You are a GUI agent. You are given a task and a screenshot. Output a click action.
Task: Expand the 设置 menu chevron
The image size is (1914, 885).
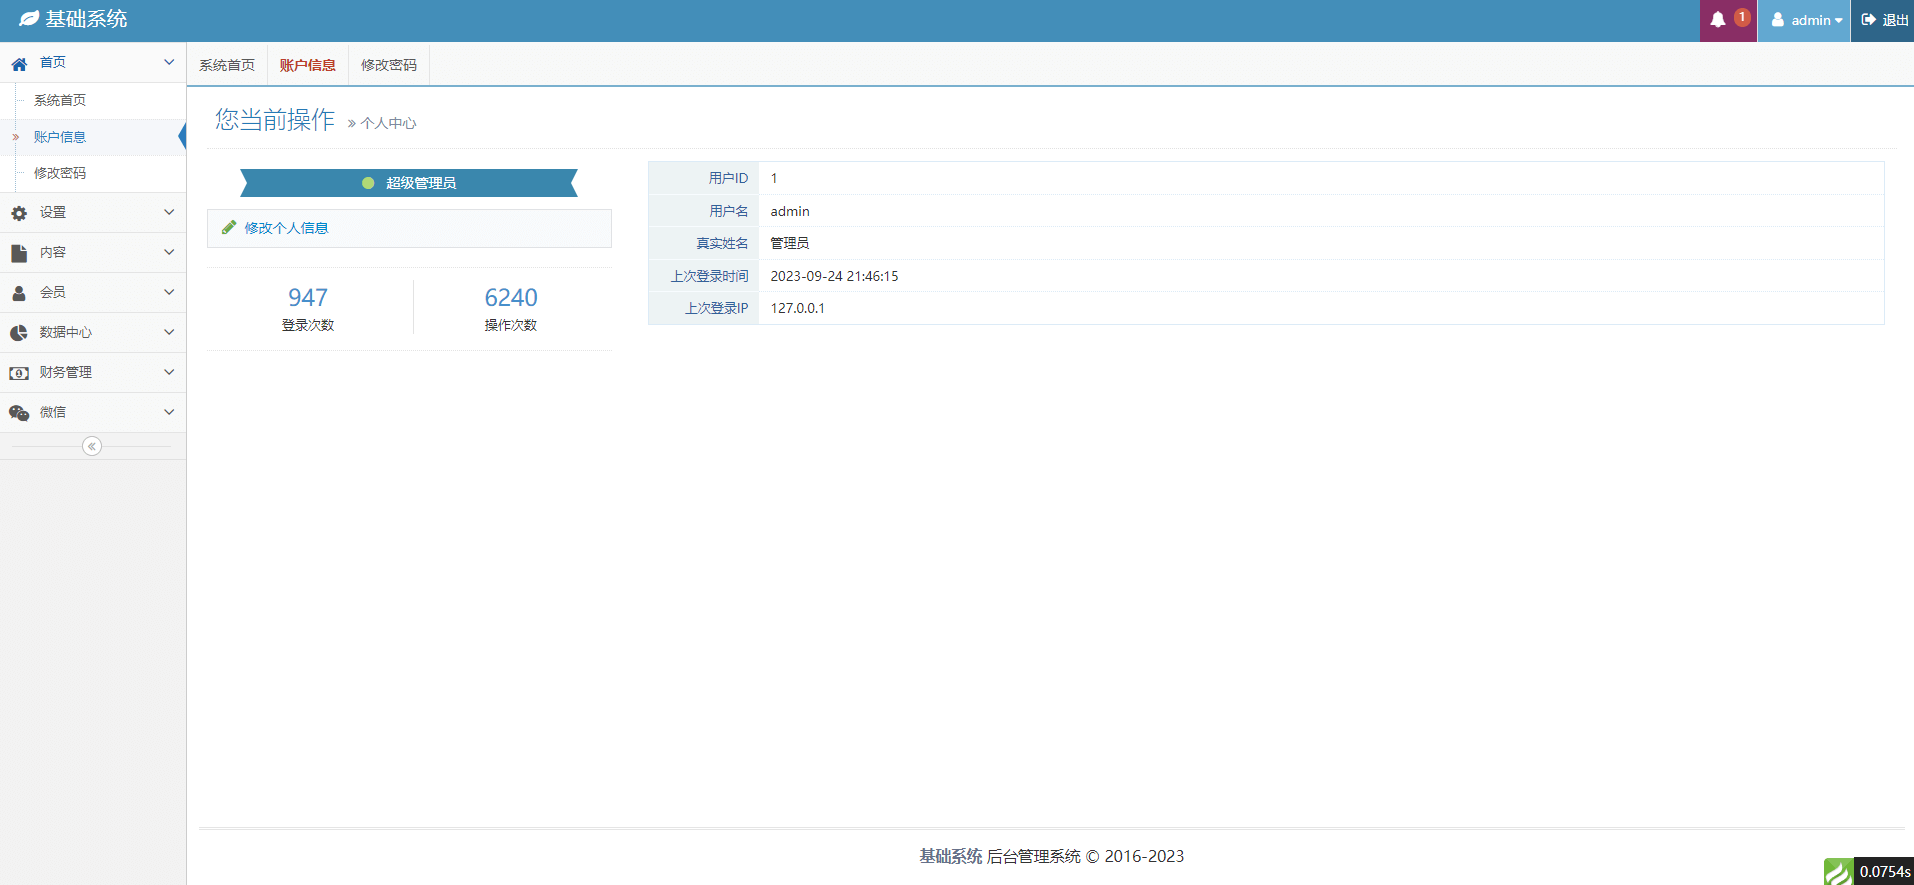168,212
